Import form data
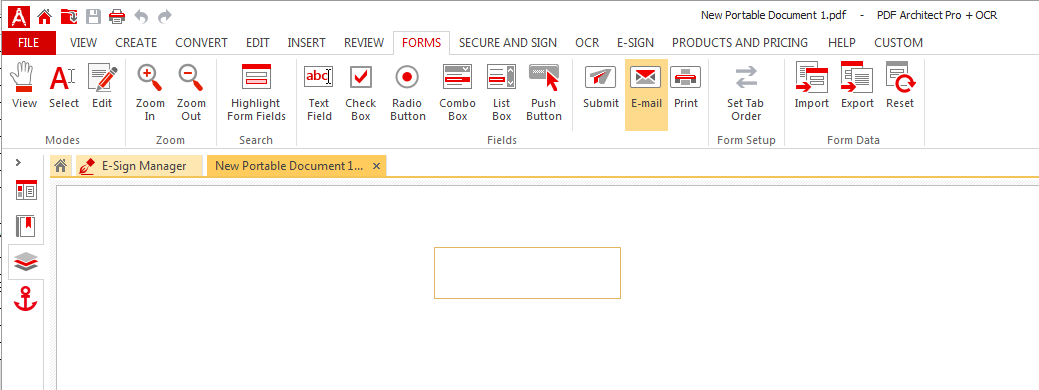The height and width of the screenshot is (390, 1039). coord(812,86)
